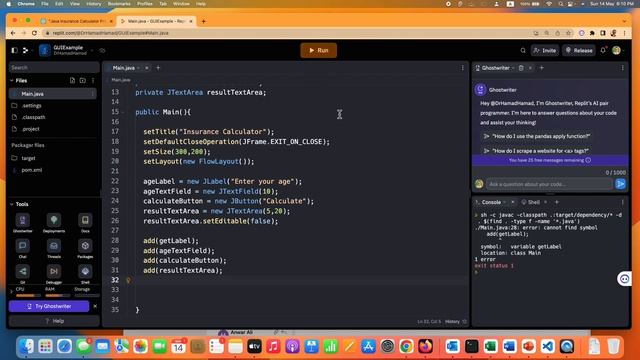The height and width of the screenshot is (360, 640).
Task: Clear Ghostwriter chat with trash icon
Action: coord(521,68)
